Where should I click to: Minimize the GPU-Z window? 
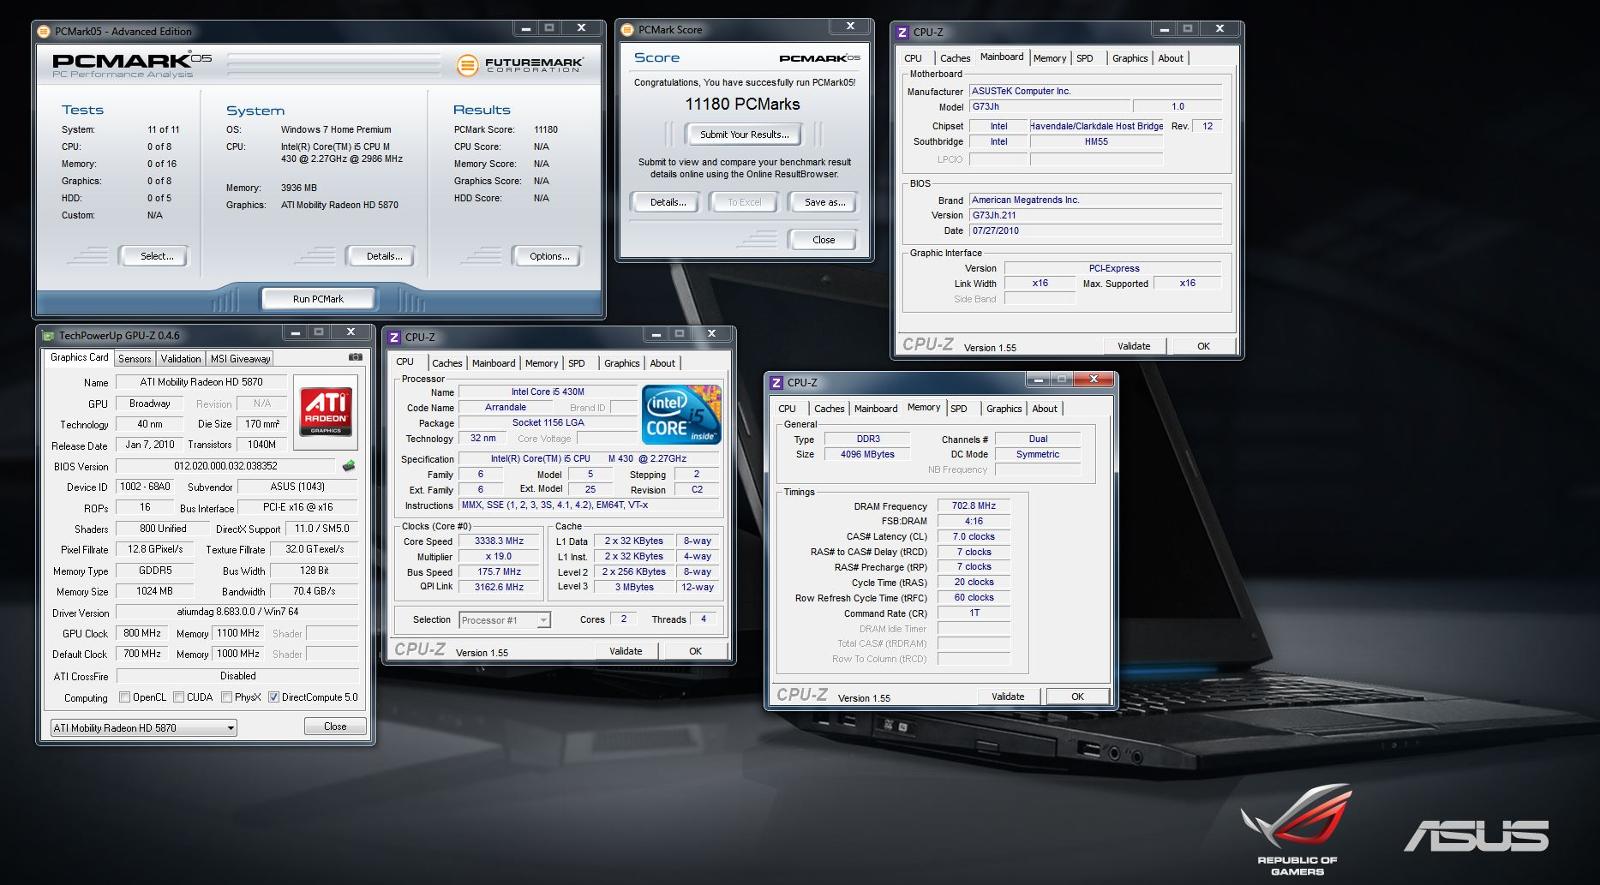click(296, 332)
